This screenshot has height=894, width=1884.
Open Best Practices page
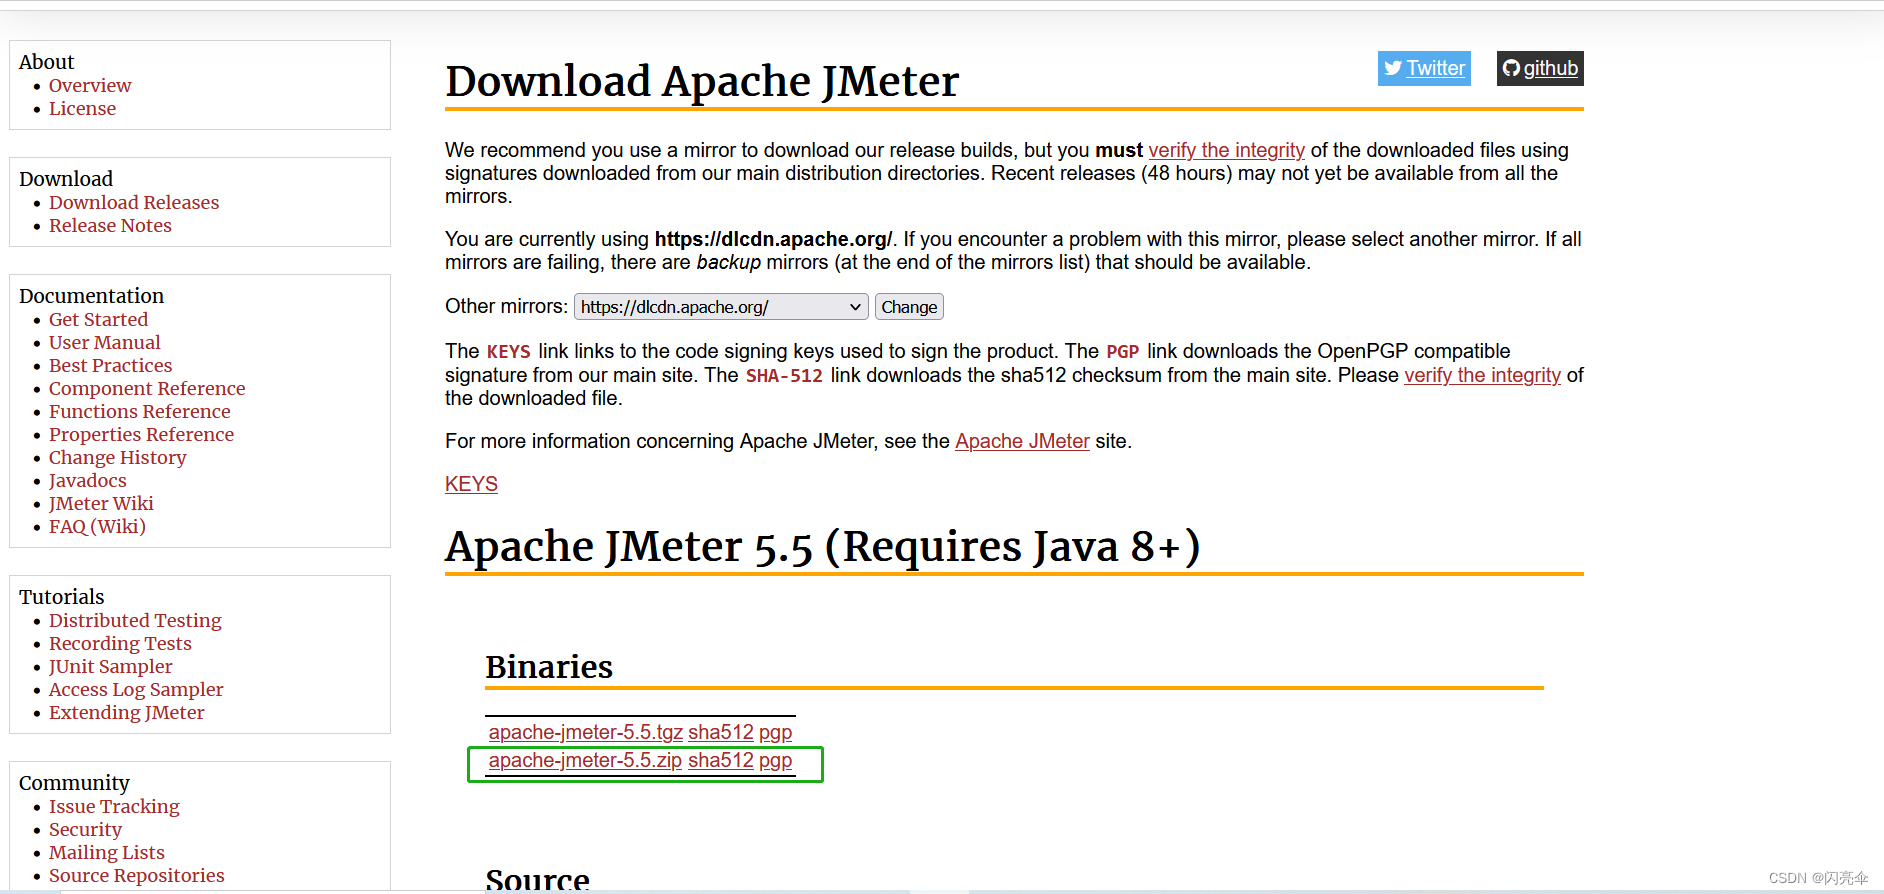(110, 366)
